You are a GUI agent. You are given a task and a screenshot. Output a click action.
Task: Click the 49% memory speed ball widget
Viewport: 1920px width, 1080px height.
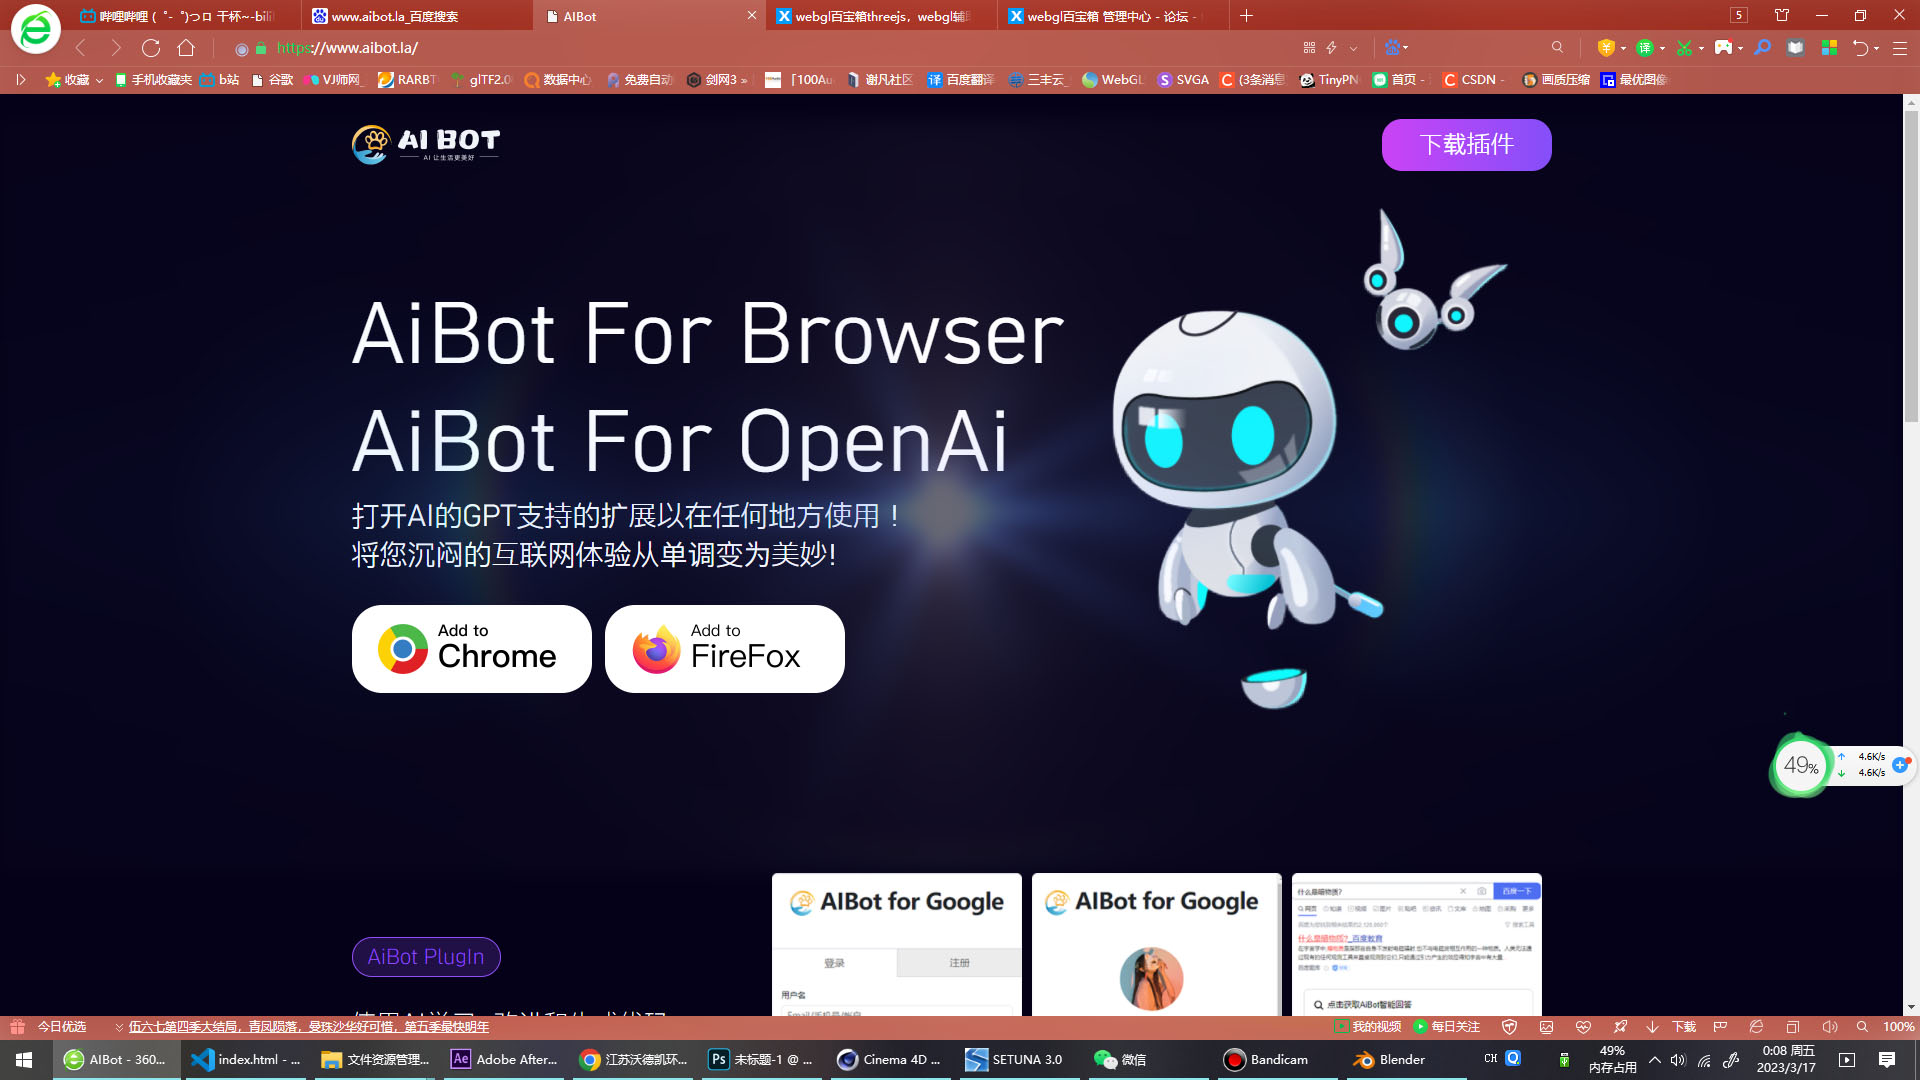pos(1801,766)
